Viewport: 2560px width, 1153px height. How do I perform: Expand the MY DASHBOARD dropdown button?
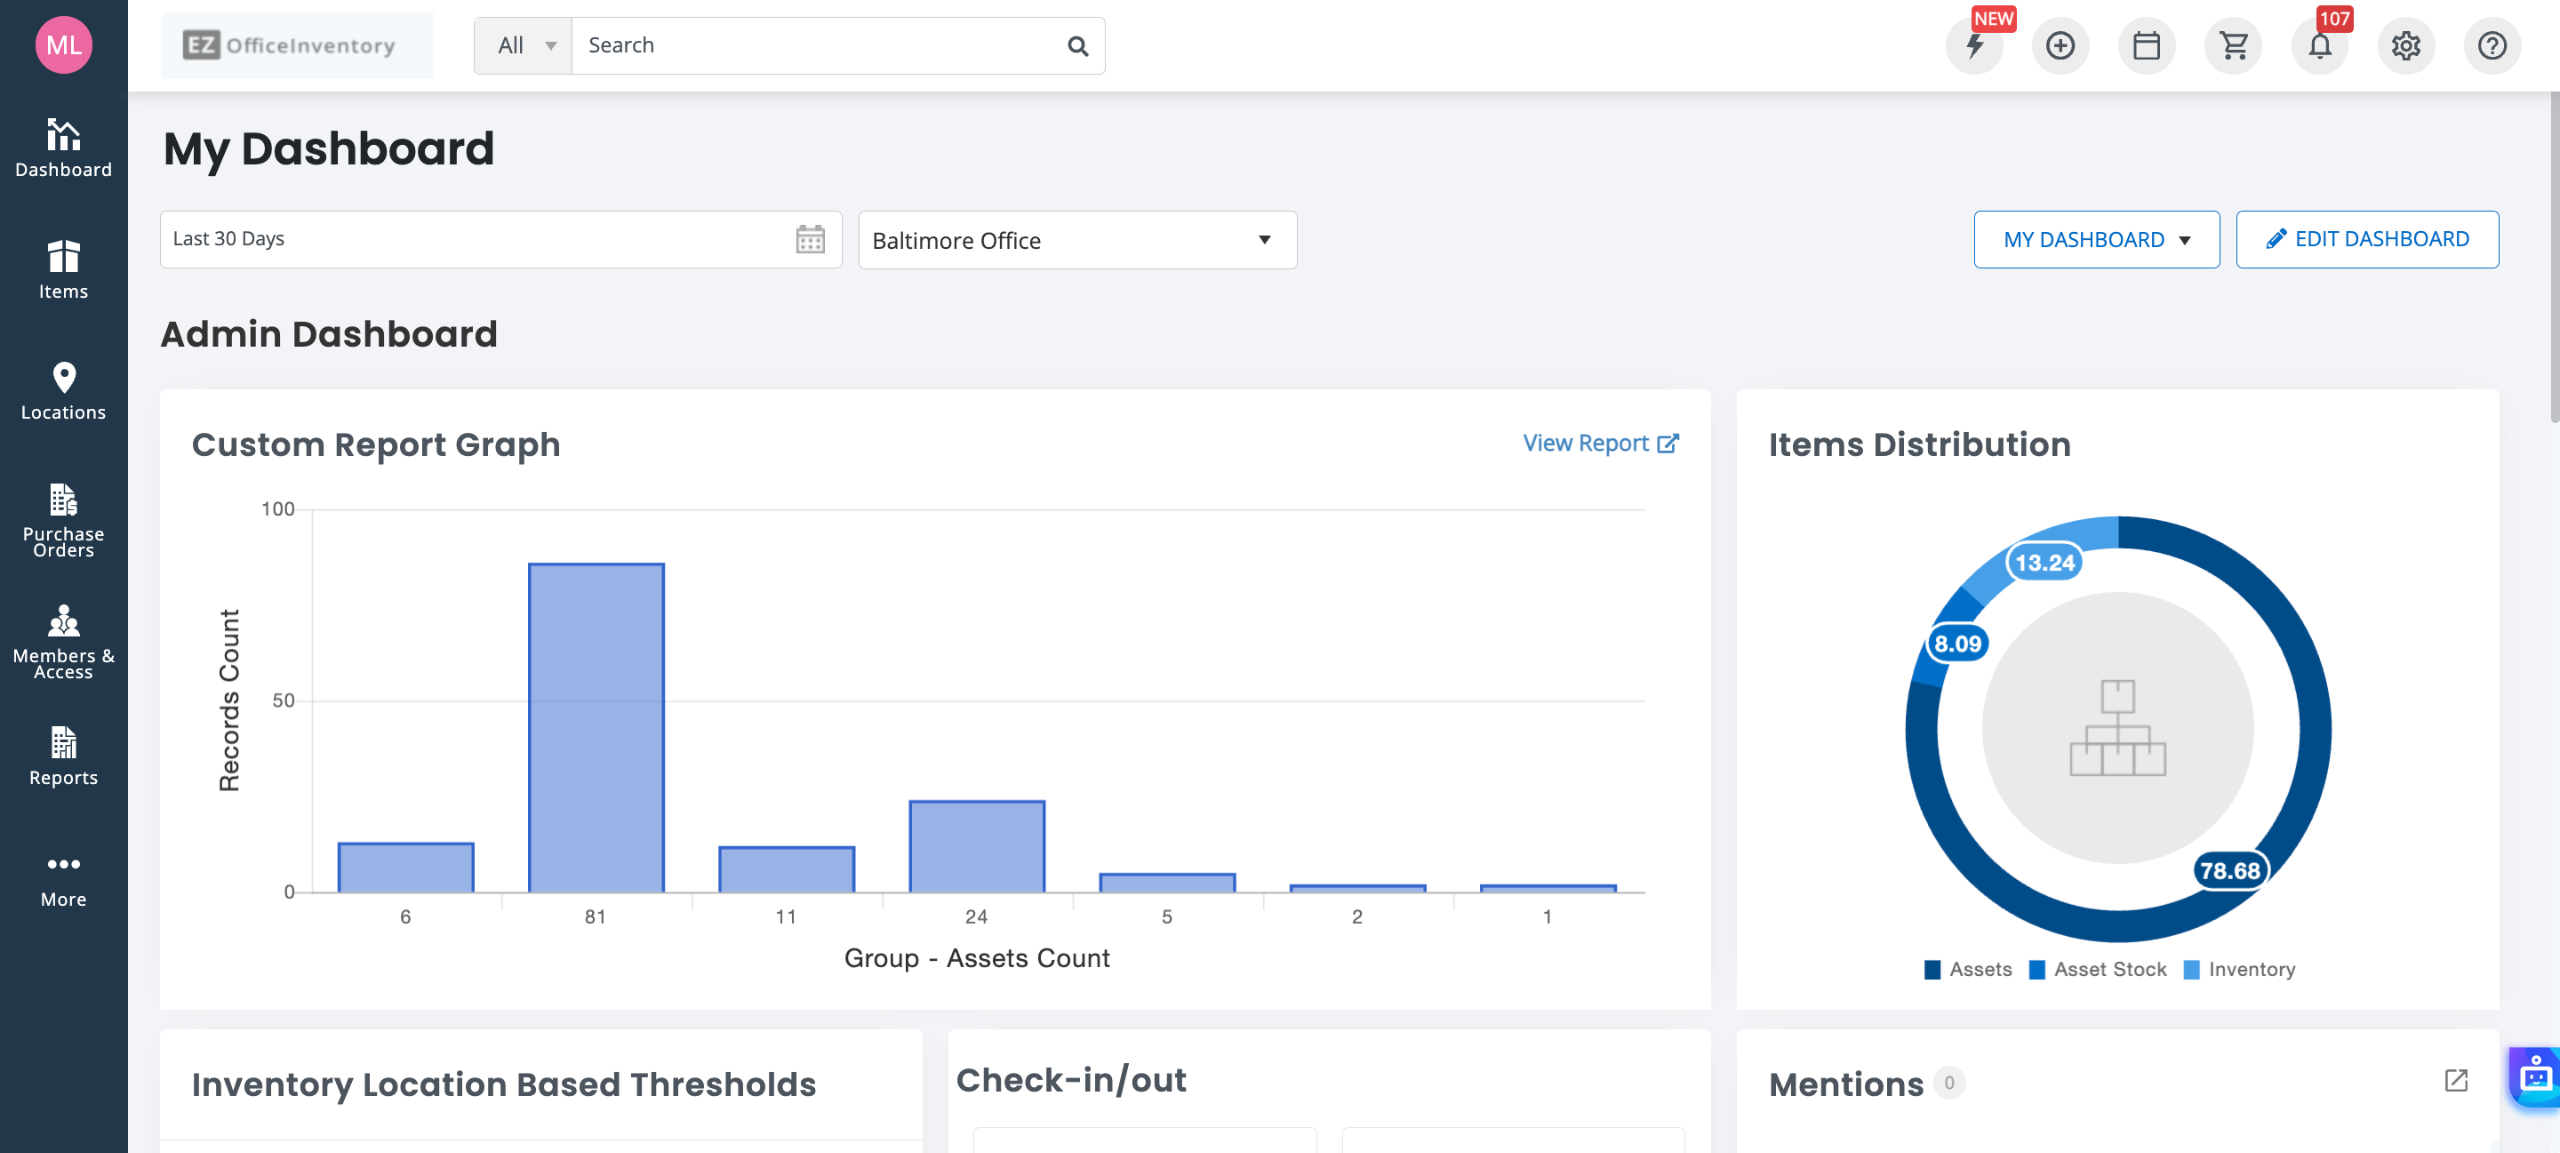point(2096,240)
